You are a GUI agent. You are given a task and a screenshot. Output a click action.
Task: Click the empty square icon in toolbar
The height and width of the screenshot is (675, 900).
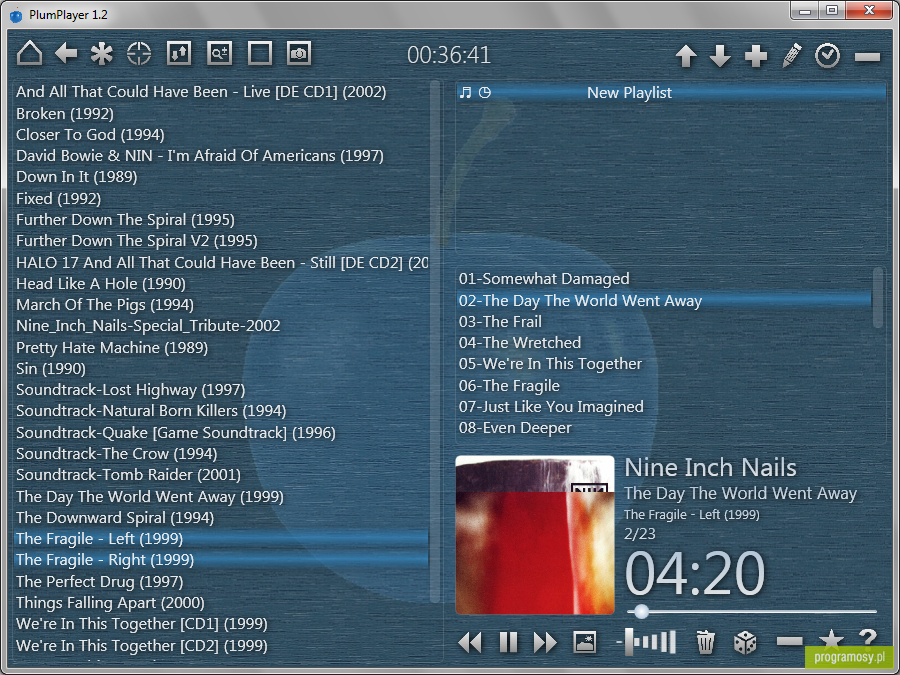[x=259, y=53]
